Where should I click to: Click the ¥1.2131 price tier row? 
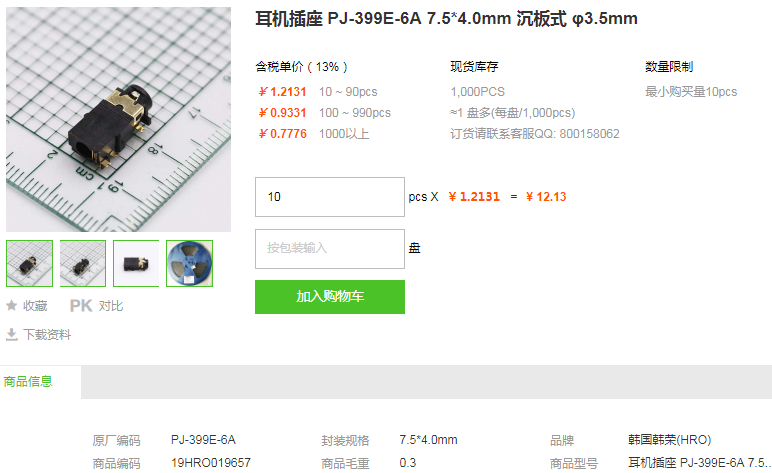coord(318,92)
